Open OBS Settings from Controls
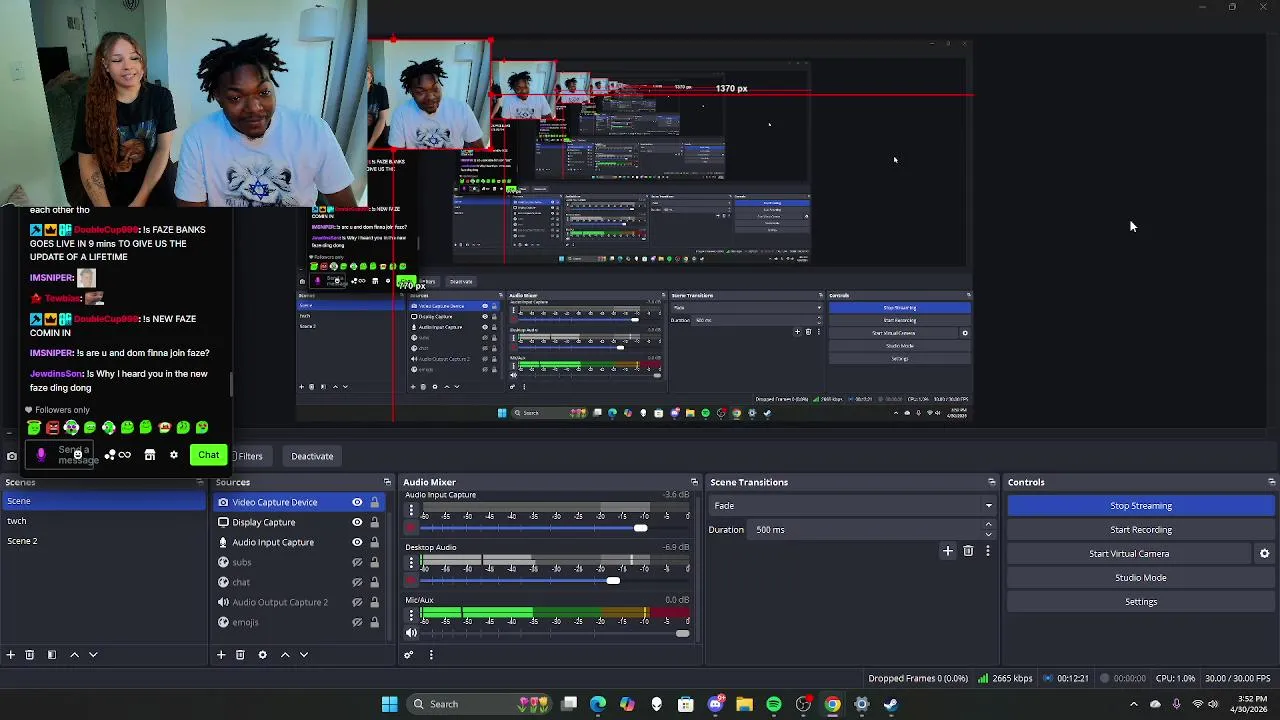 click(x=1141, y=602)
